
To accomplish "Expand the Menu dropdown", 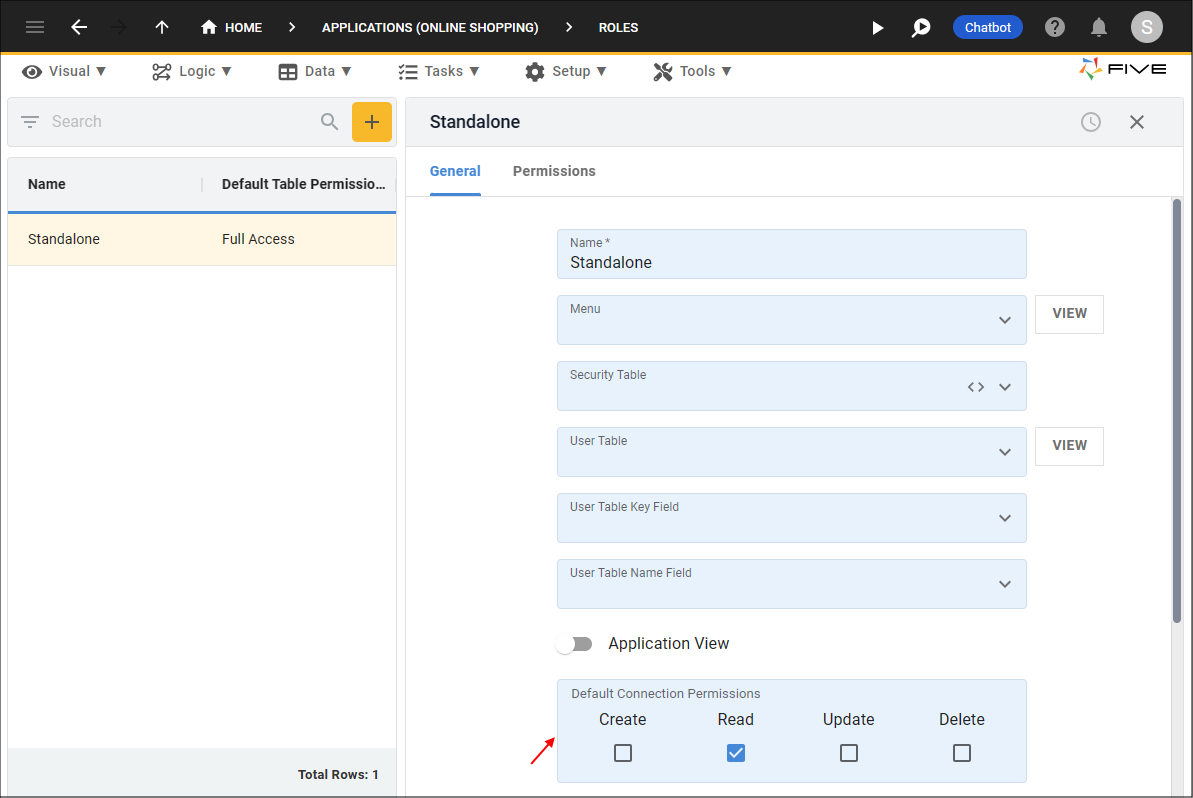I will point(1005,320).
